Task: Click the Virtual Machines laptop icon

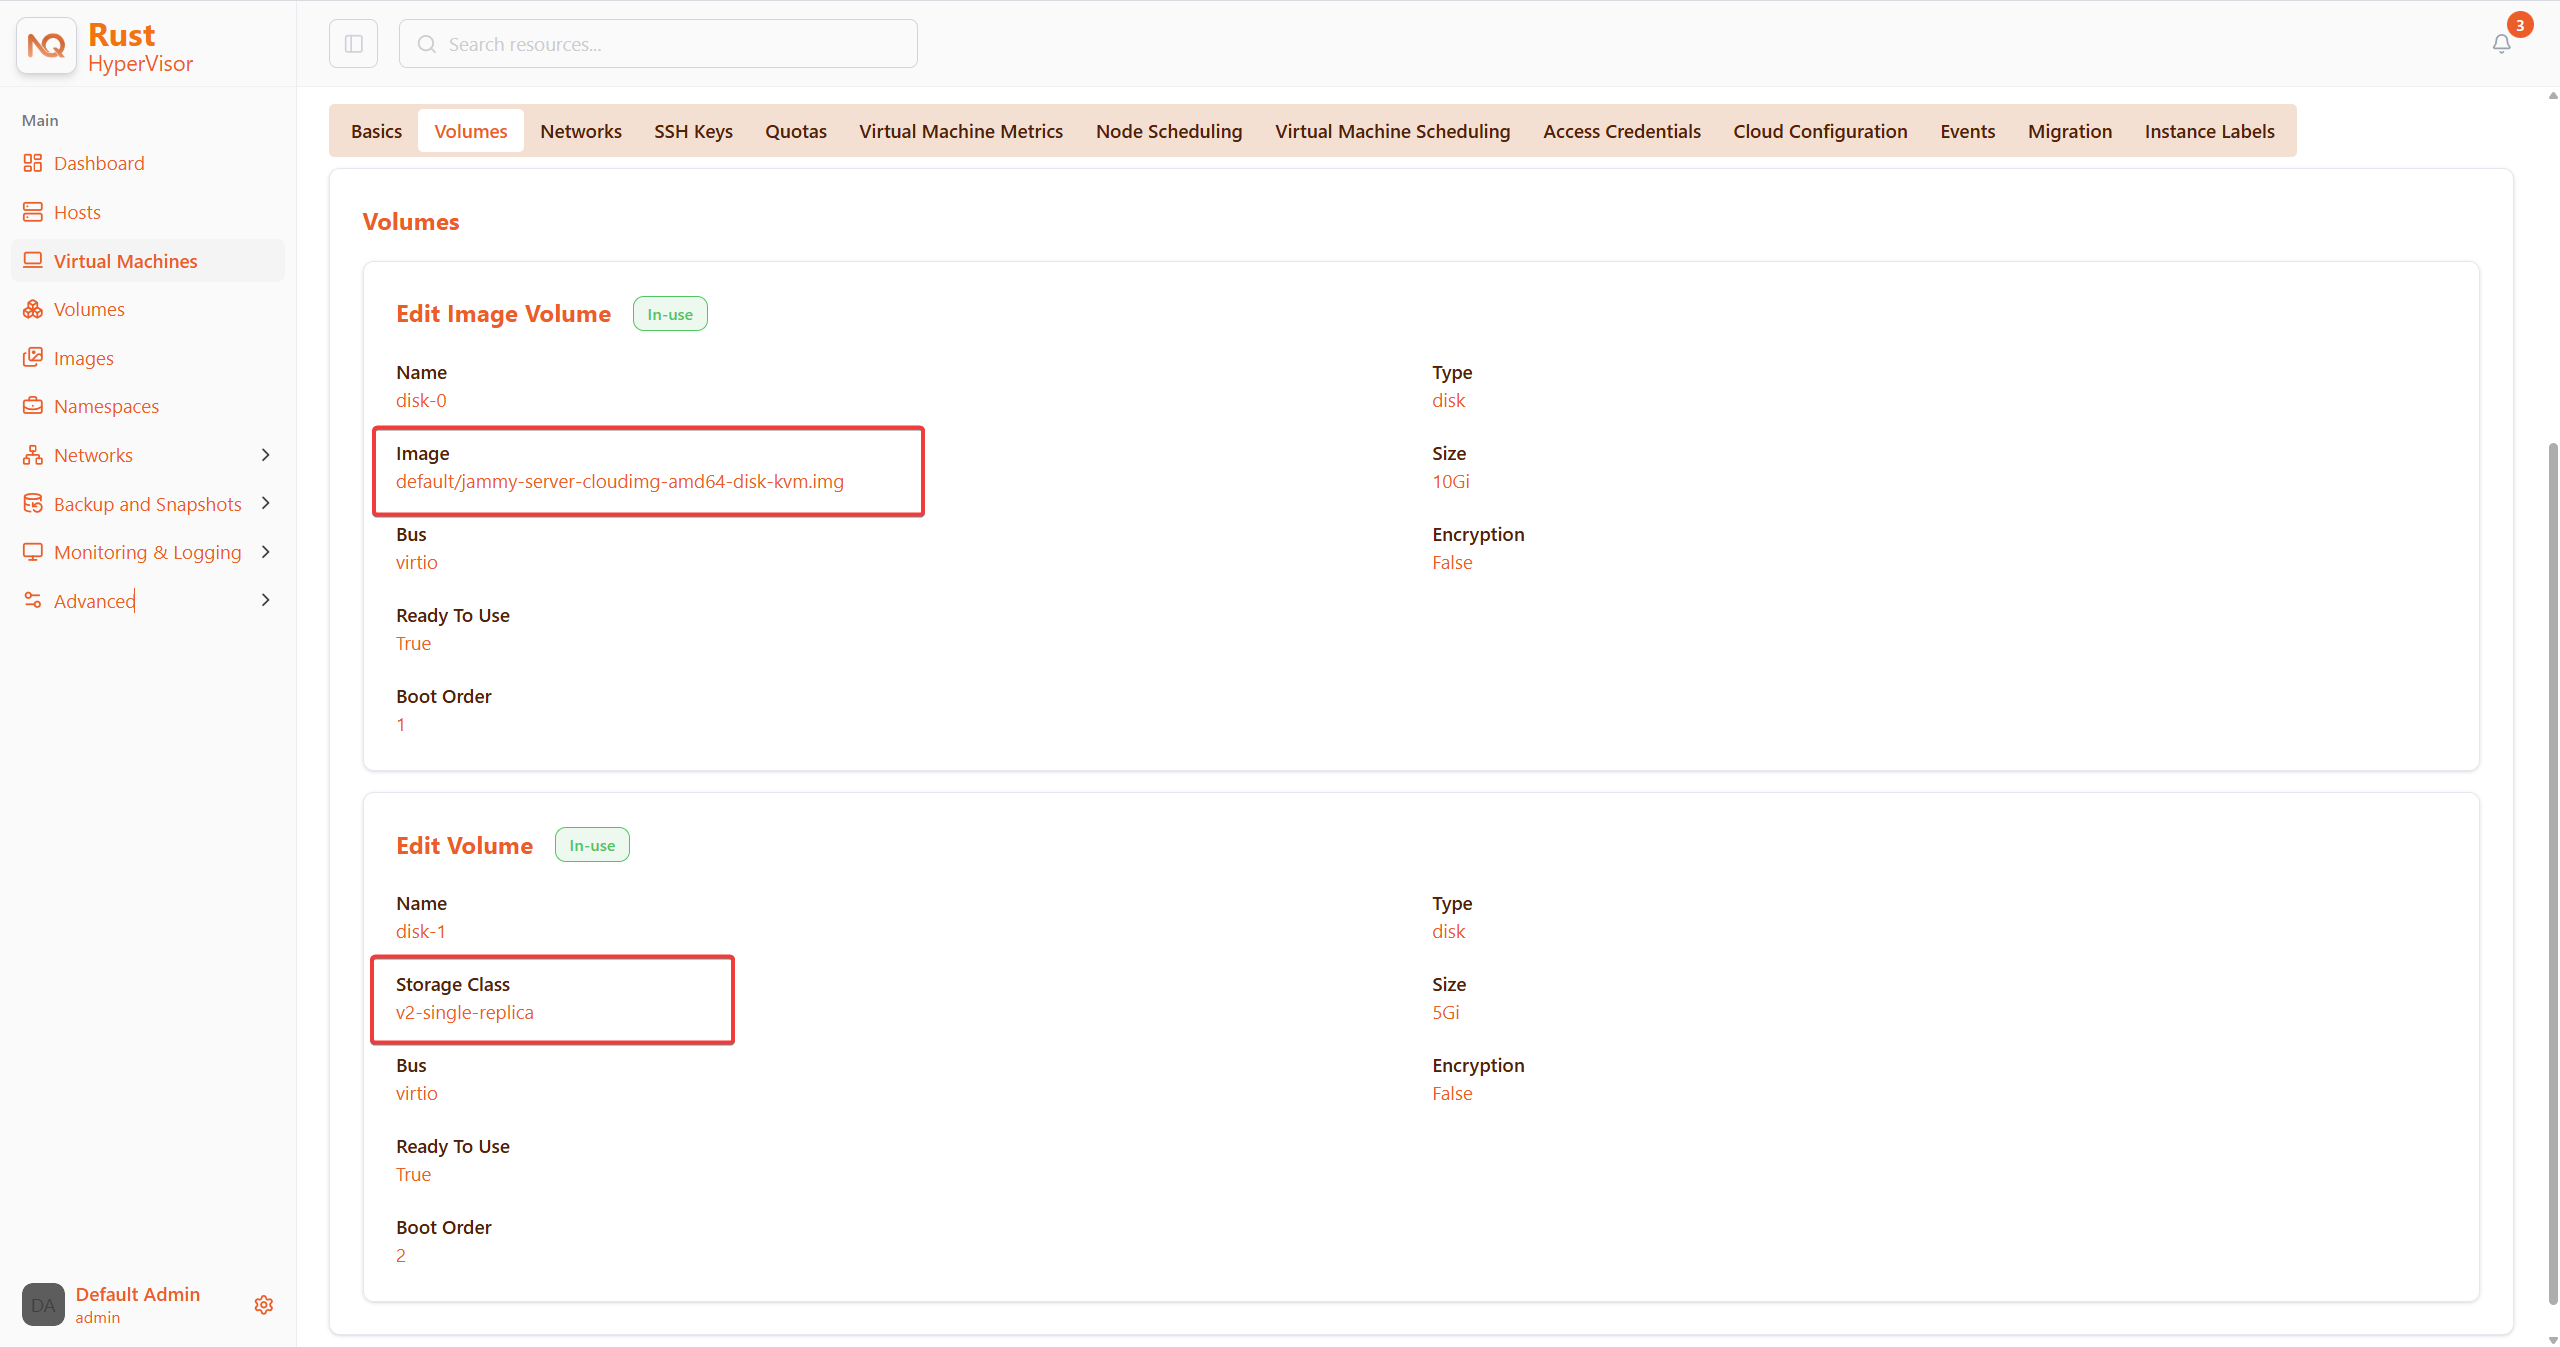Action: 33,260
